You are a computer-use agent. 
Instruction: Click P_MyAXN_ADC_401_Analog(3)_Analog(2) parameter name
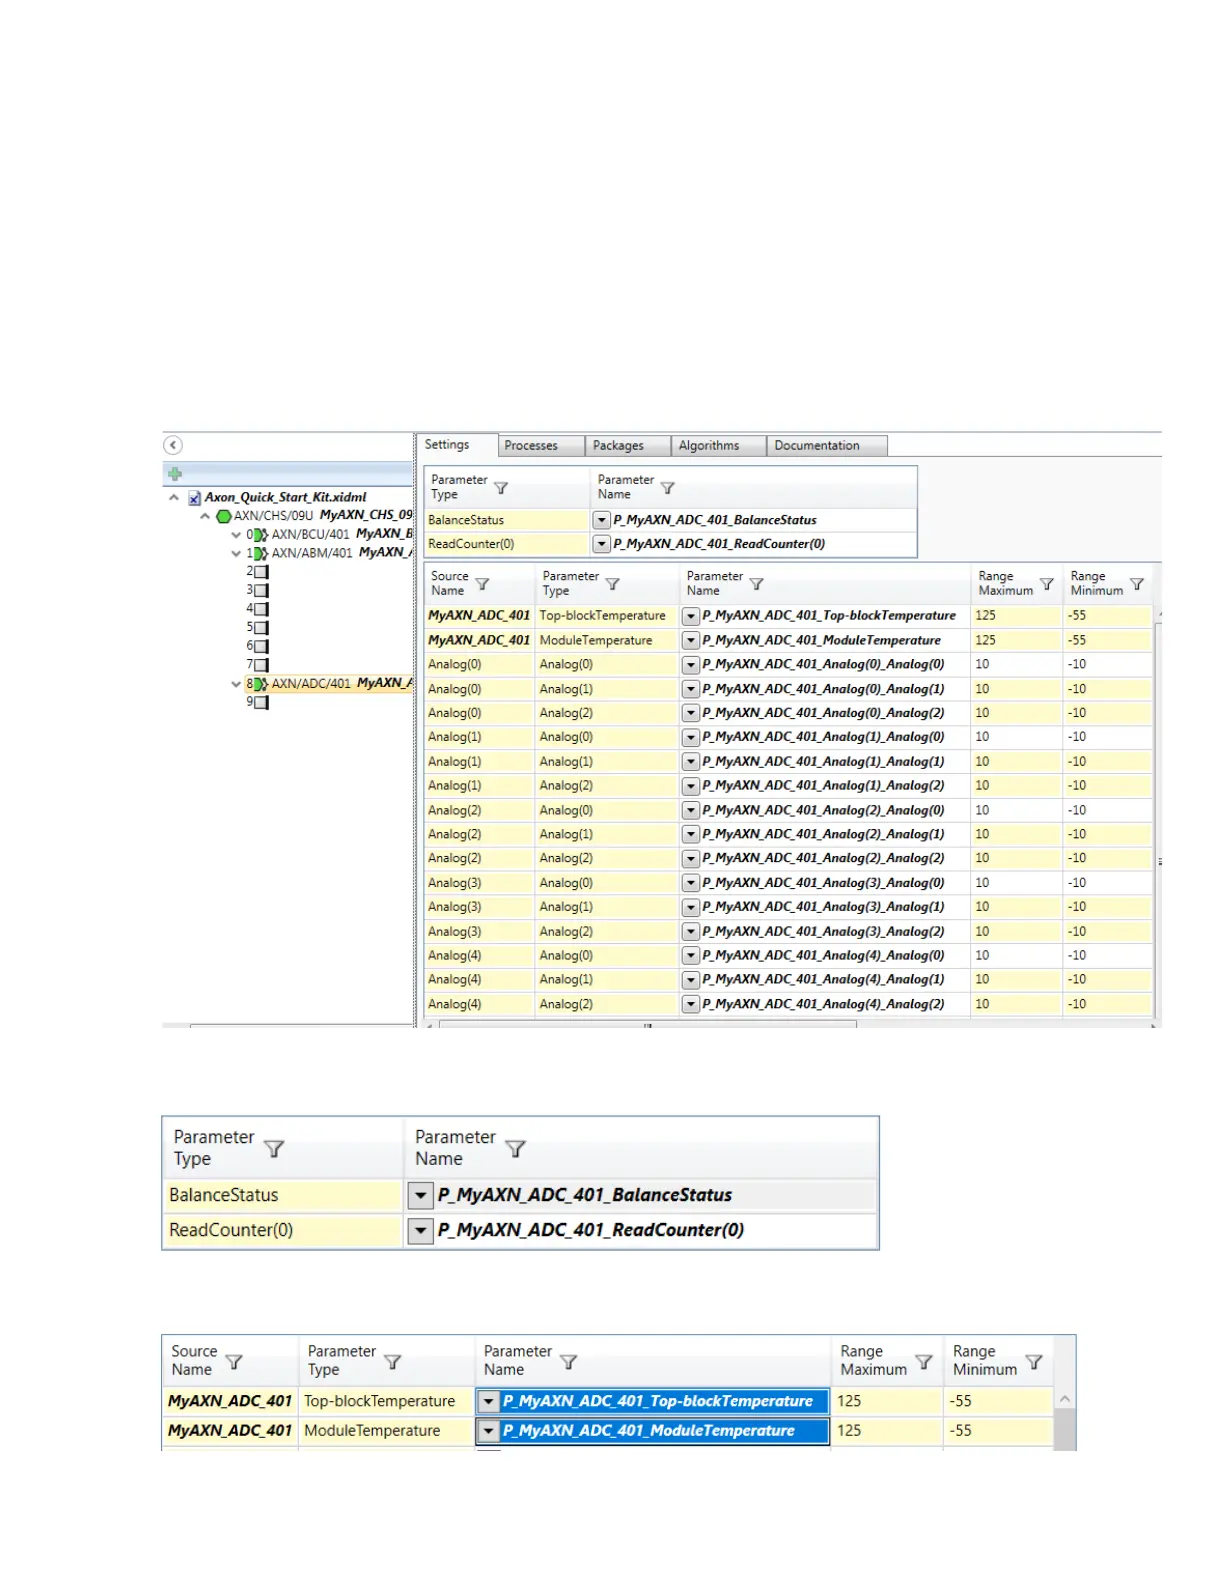823,932
